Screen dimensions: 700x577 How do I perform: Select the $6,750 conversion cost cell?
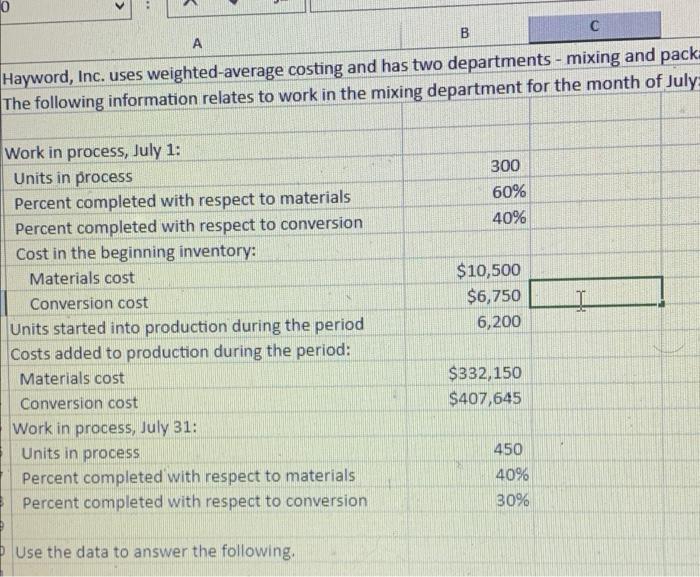494,296
